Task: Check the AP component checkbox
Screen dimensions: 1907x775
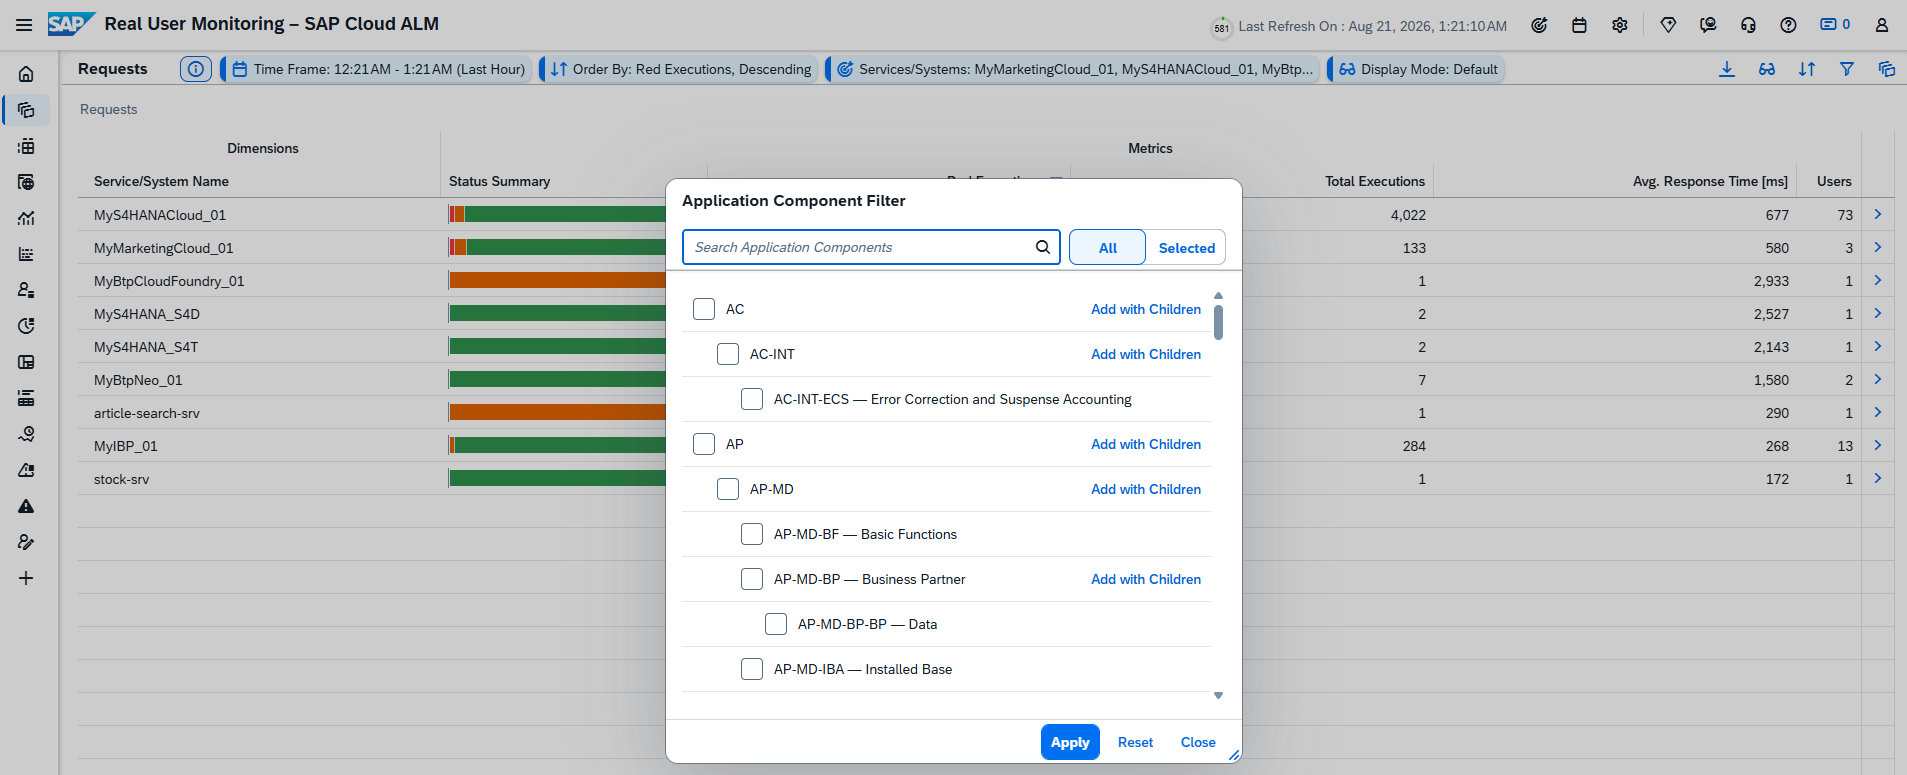Action: pyautogui.click(x=704, y=444)
